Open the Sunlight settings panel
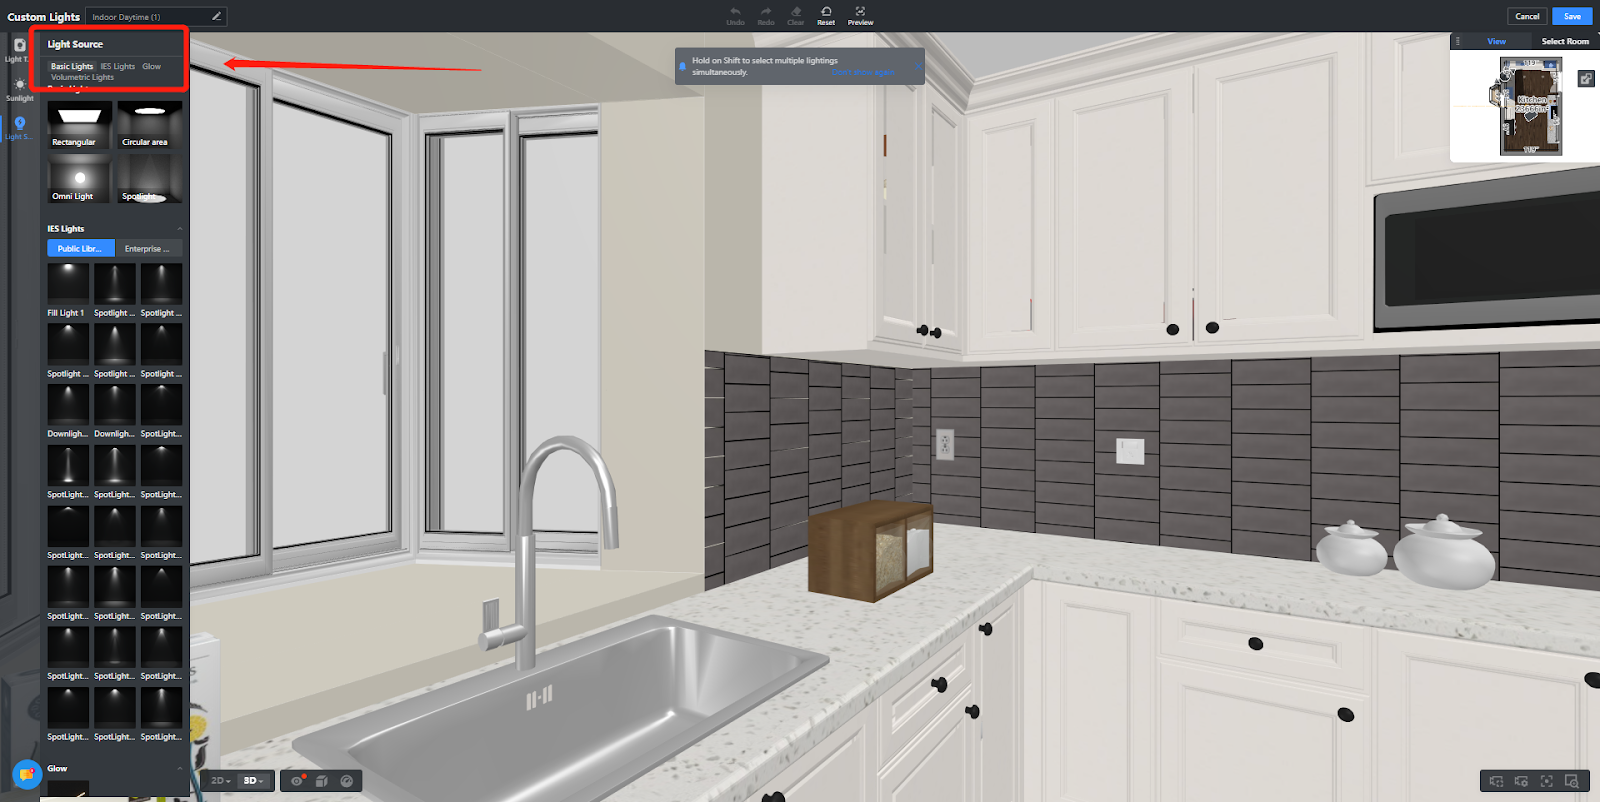1600x802 pixels. coord(19,88)
